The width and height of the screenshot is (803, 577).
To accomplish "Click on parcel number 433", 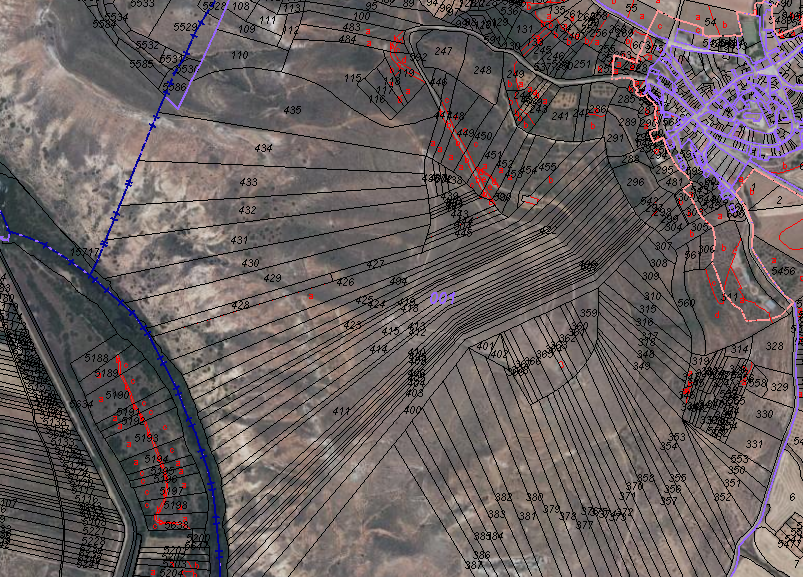I will click(249, 182).
